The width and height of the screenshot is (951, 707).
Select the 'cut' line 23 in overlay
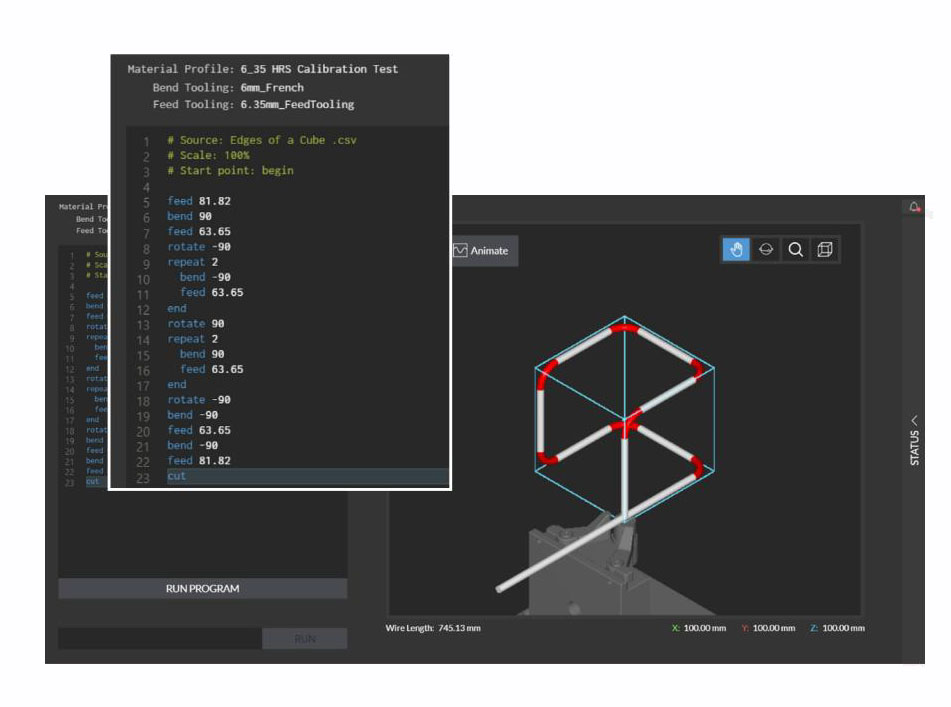[177, 476]
